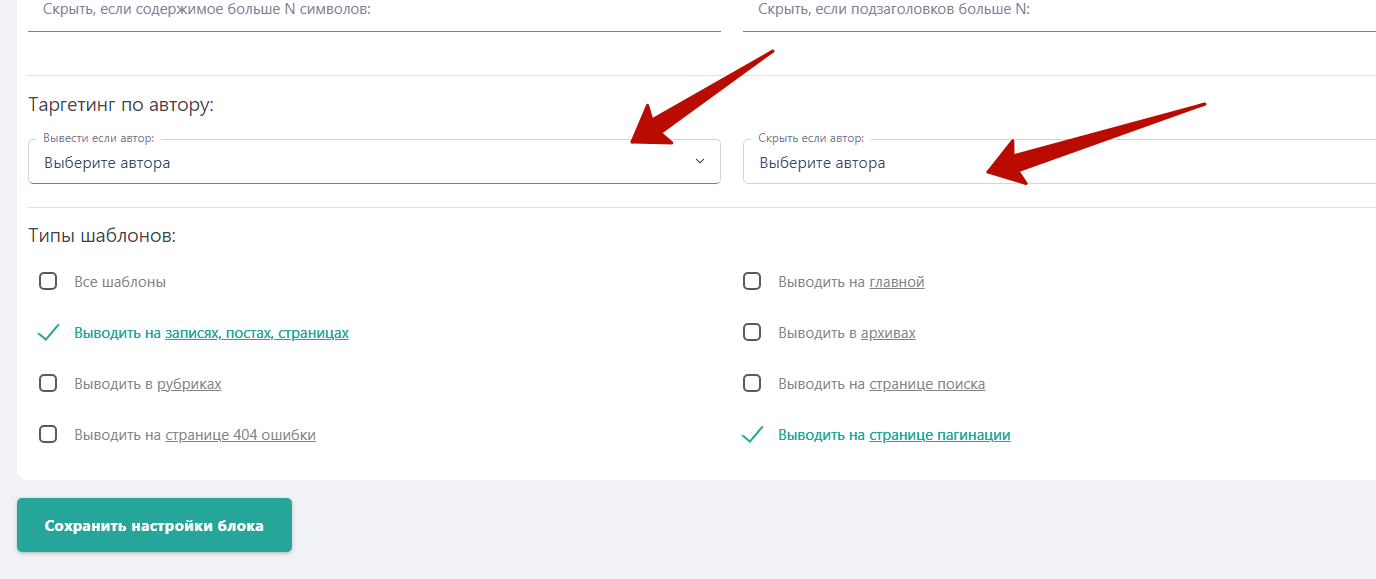Check the 'Выводить в архивах' box

pos(752,332)
